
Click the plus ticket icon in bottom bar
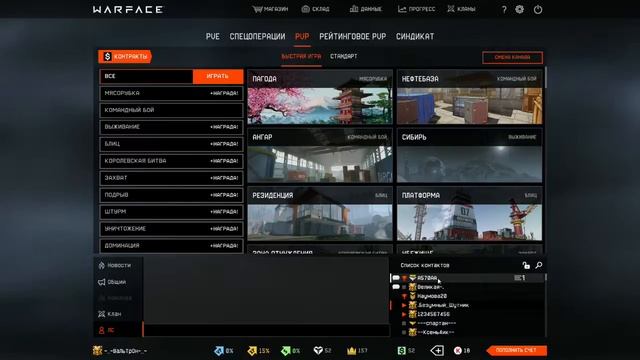tap(437, 351)
